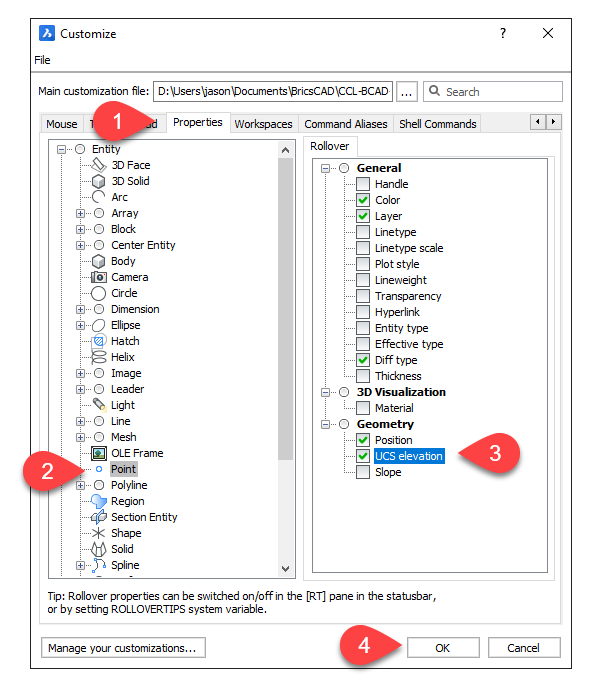This screenshot has width=592, height=698.
Task: Enable the Linetype scale checkbox
Action: [363, 248]
